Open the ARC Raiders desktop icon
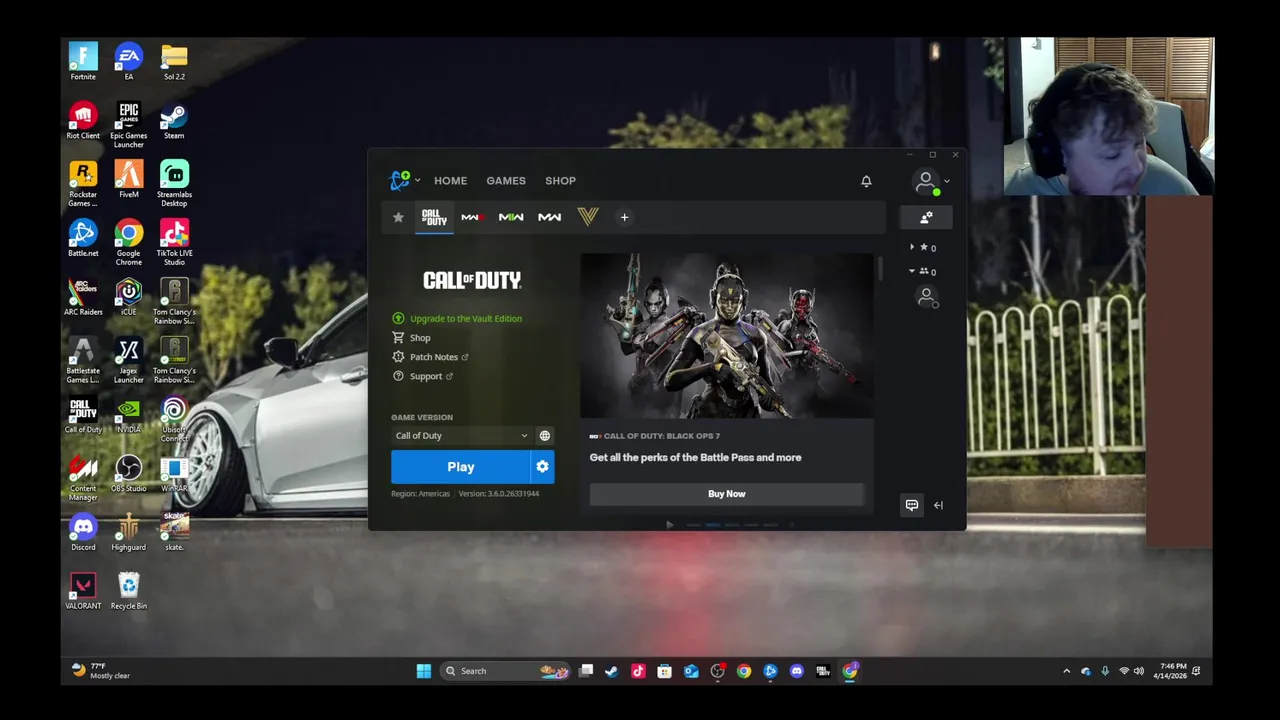Image resolution: width=1280 pixels, height=720 pixels. click(83, 297)
